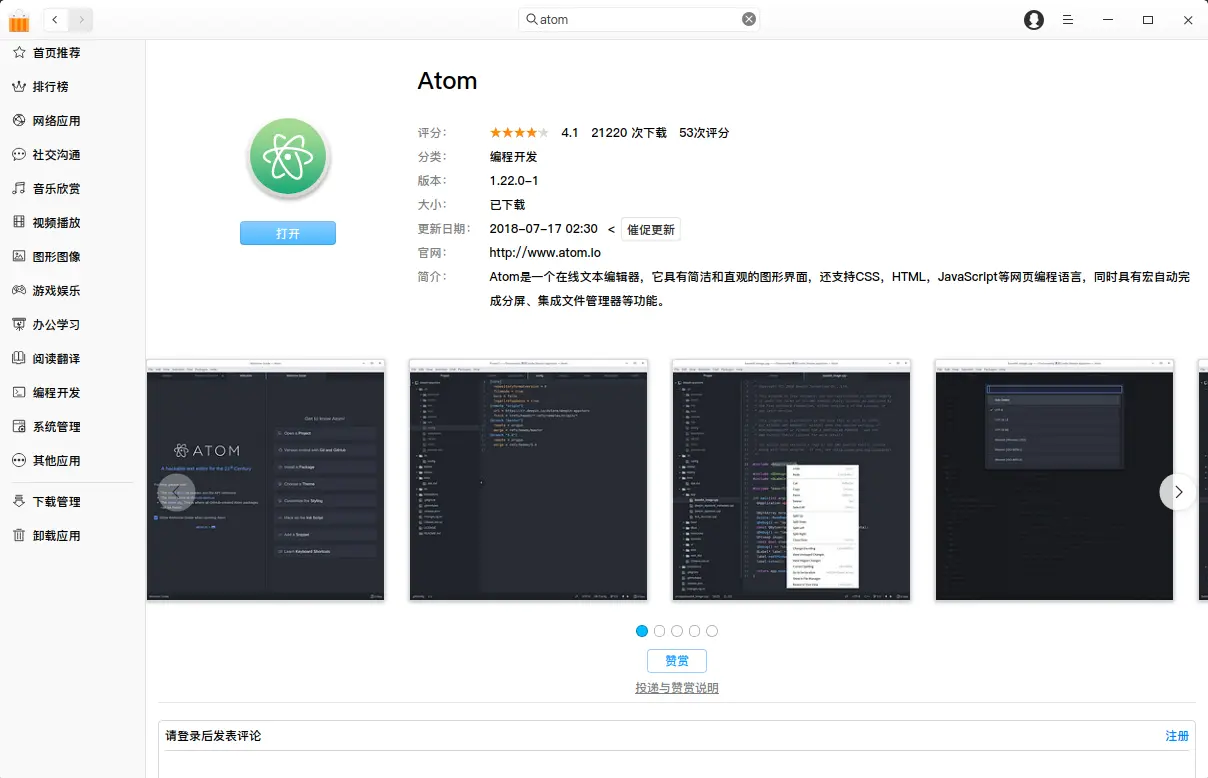Open the 投递与赞赏说明 link

click(677, 688)
